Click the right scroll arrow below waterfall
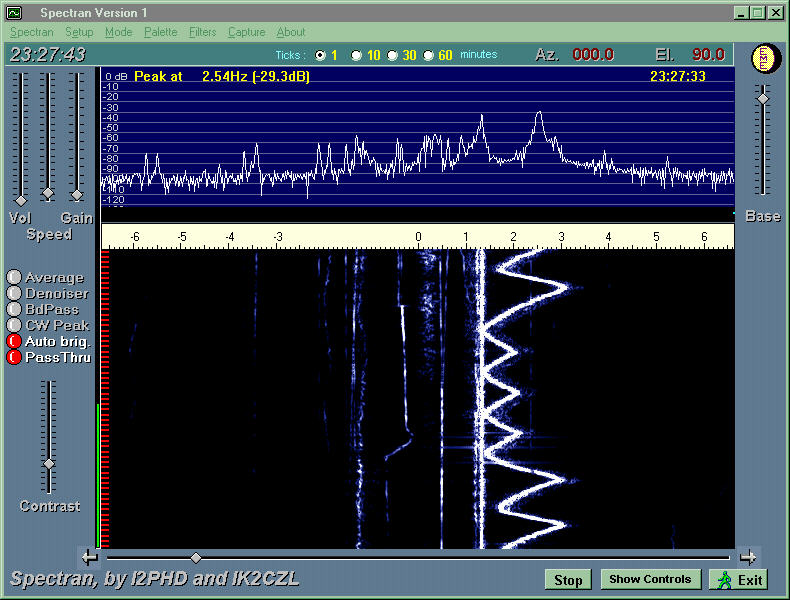This screenshot has width=790, height=600. 747,557
